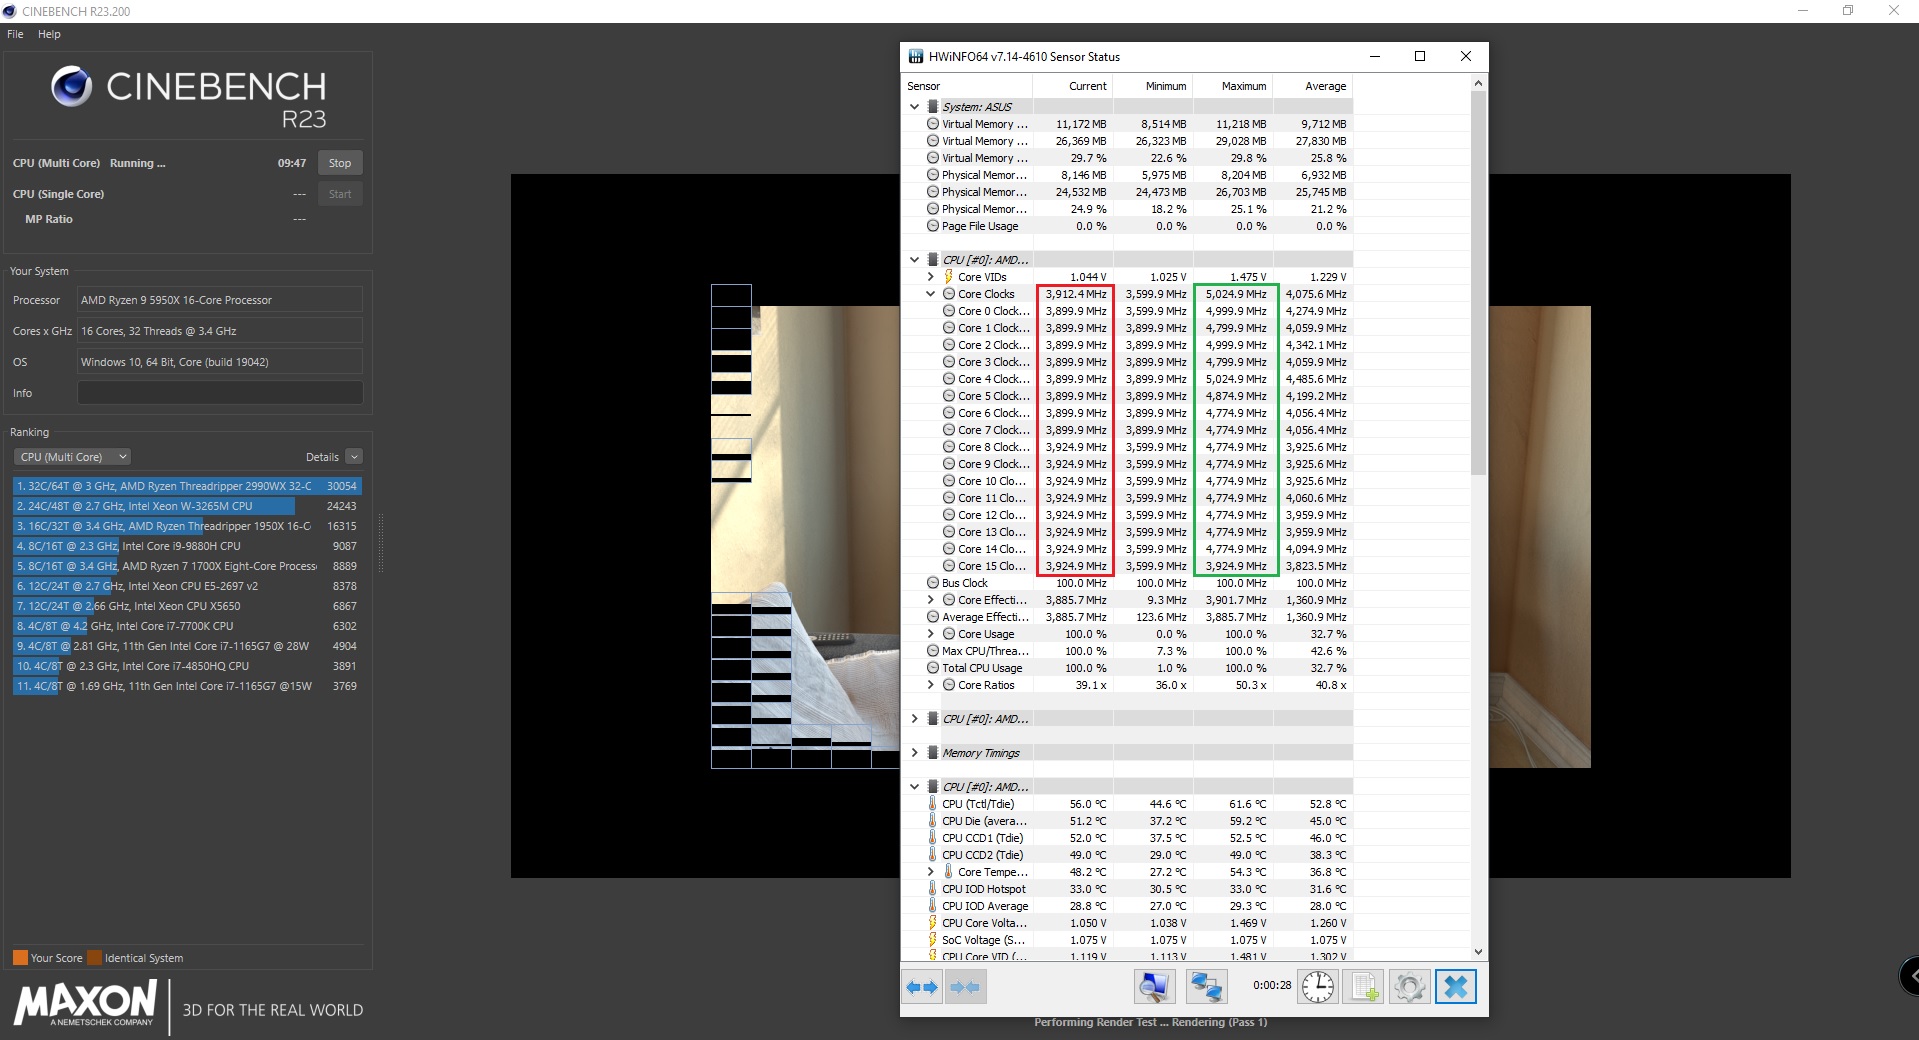Screen dimensions: 1919x1040
Task: Click the Identical System brown legend swatch
Action: pos(94,957)
